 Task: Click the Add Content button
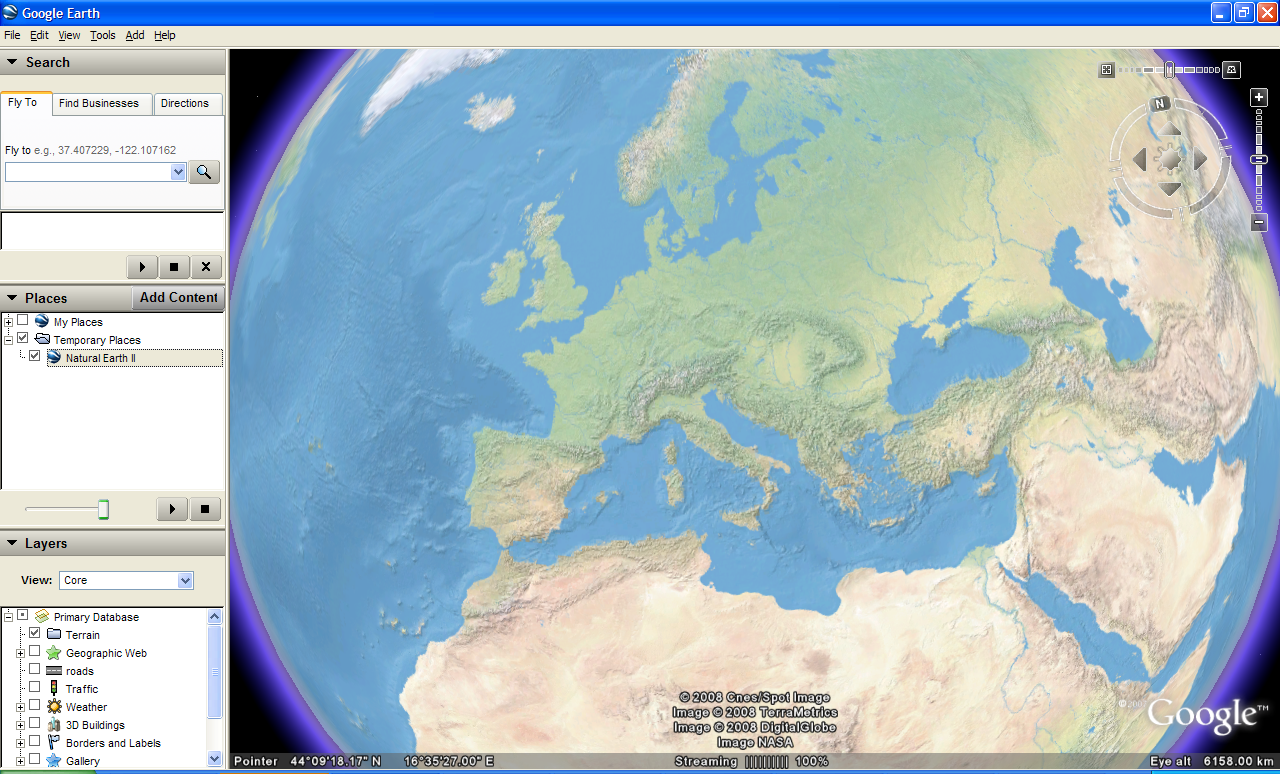[178, 298]
